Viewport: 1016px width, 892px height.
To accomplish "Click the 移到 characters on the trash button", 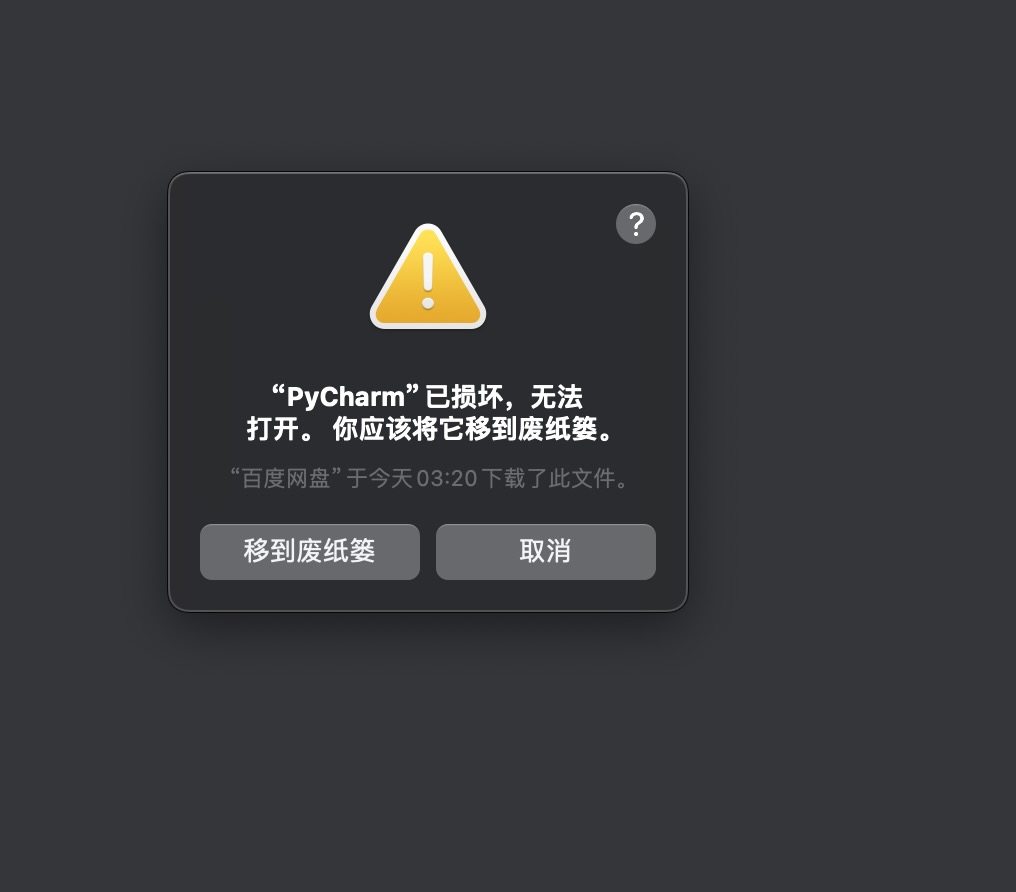I will click(x=270, y=551).
